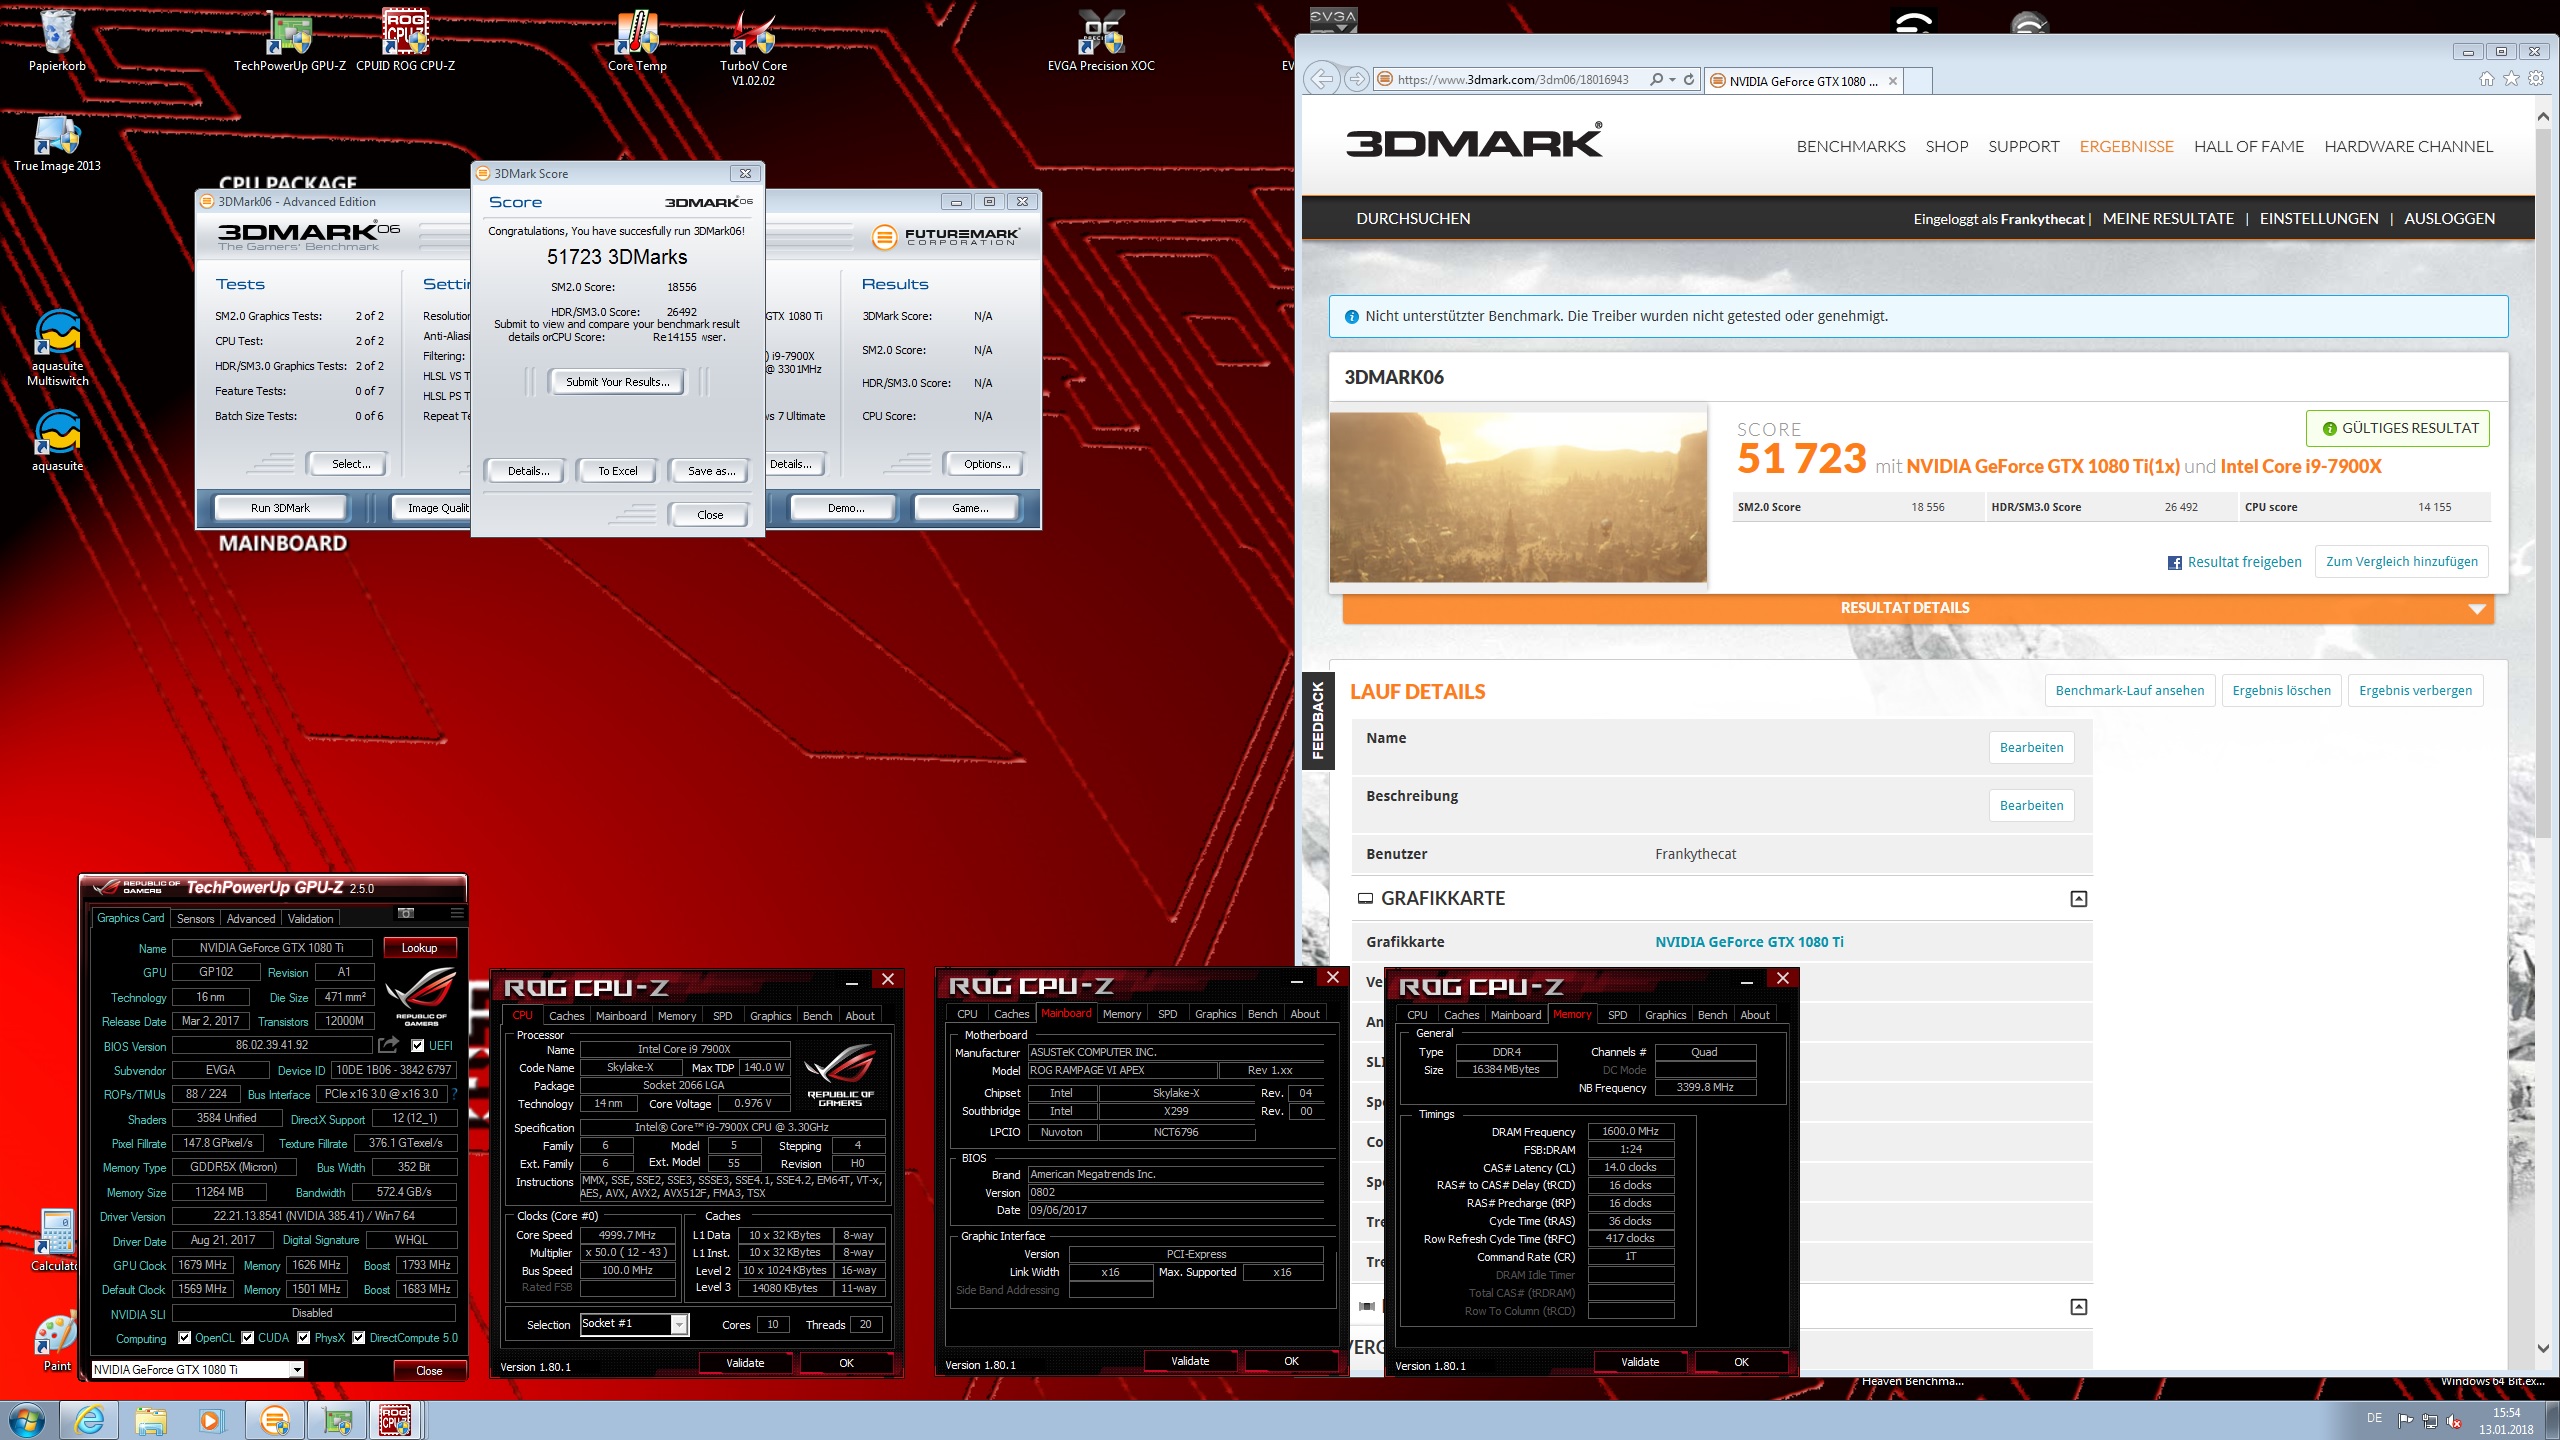The height and width of the screenshot is (1440, 2560).
Task: Click Run 3DMark button
Action: tap(280, 508)
